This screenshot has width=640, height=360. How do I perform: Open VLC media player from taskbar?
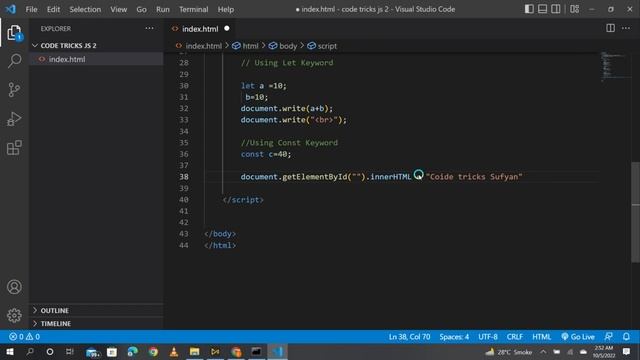click(174, 351)
